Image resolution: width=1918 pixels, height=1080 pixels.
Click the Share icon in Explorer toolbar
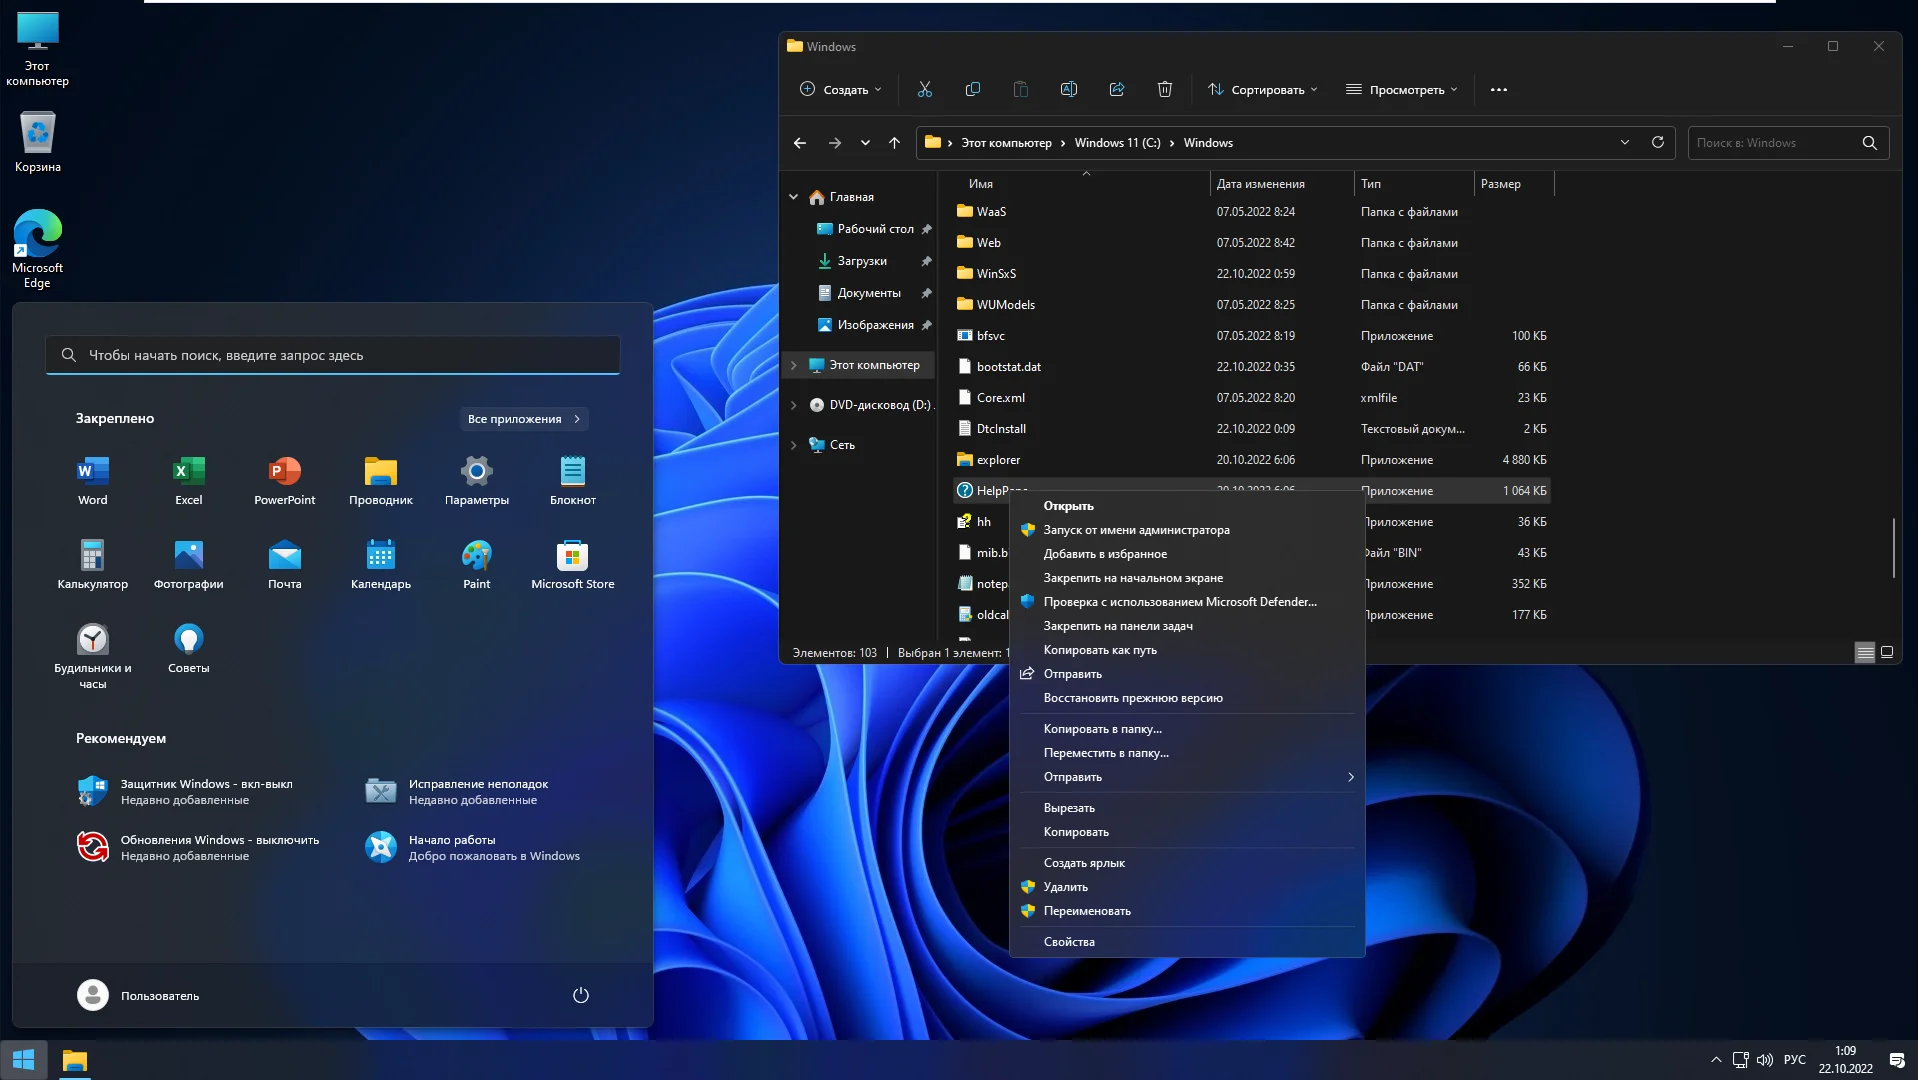click(1116, 89)
